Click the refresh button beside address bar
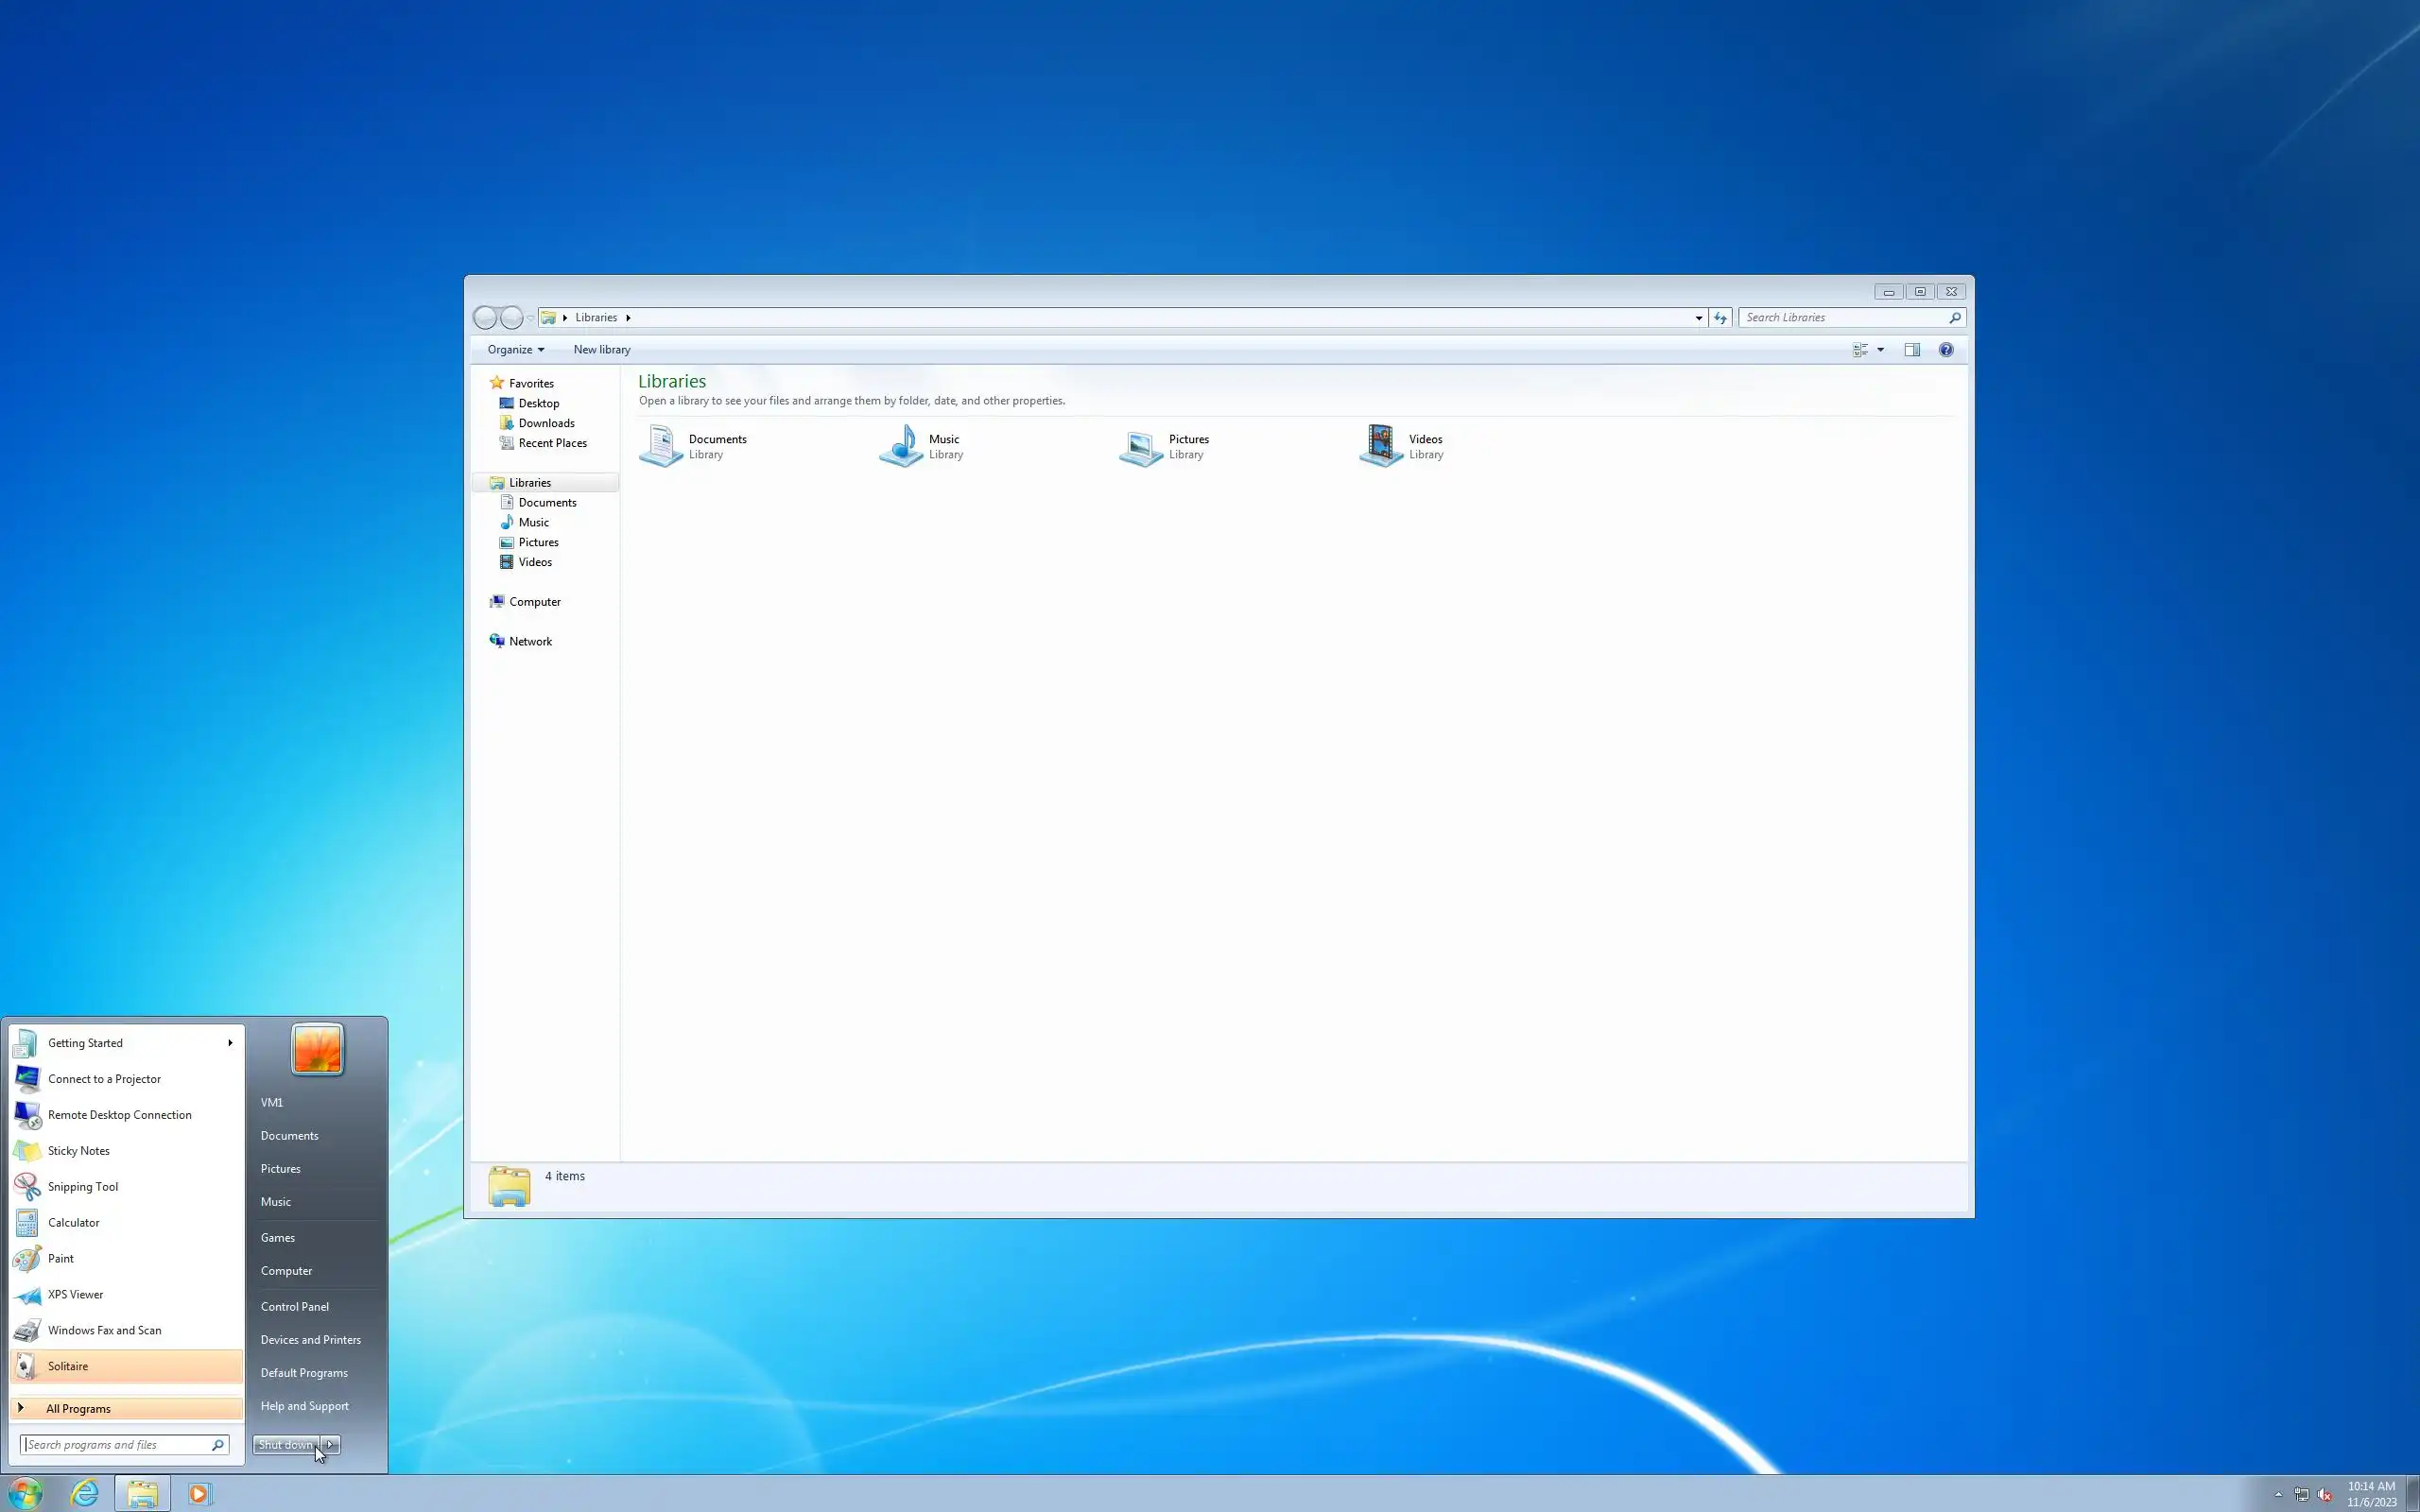2420x1512 pixels. tap(1720, 318)
